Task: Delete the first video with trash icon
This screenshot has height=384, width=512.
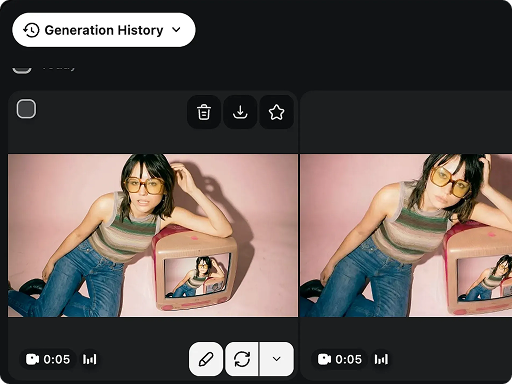Action: (204, 112)
